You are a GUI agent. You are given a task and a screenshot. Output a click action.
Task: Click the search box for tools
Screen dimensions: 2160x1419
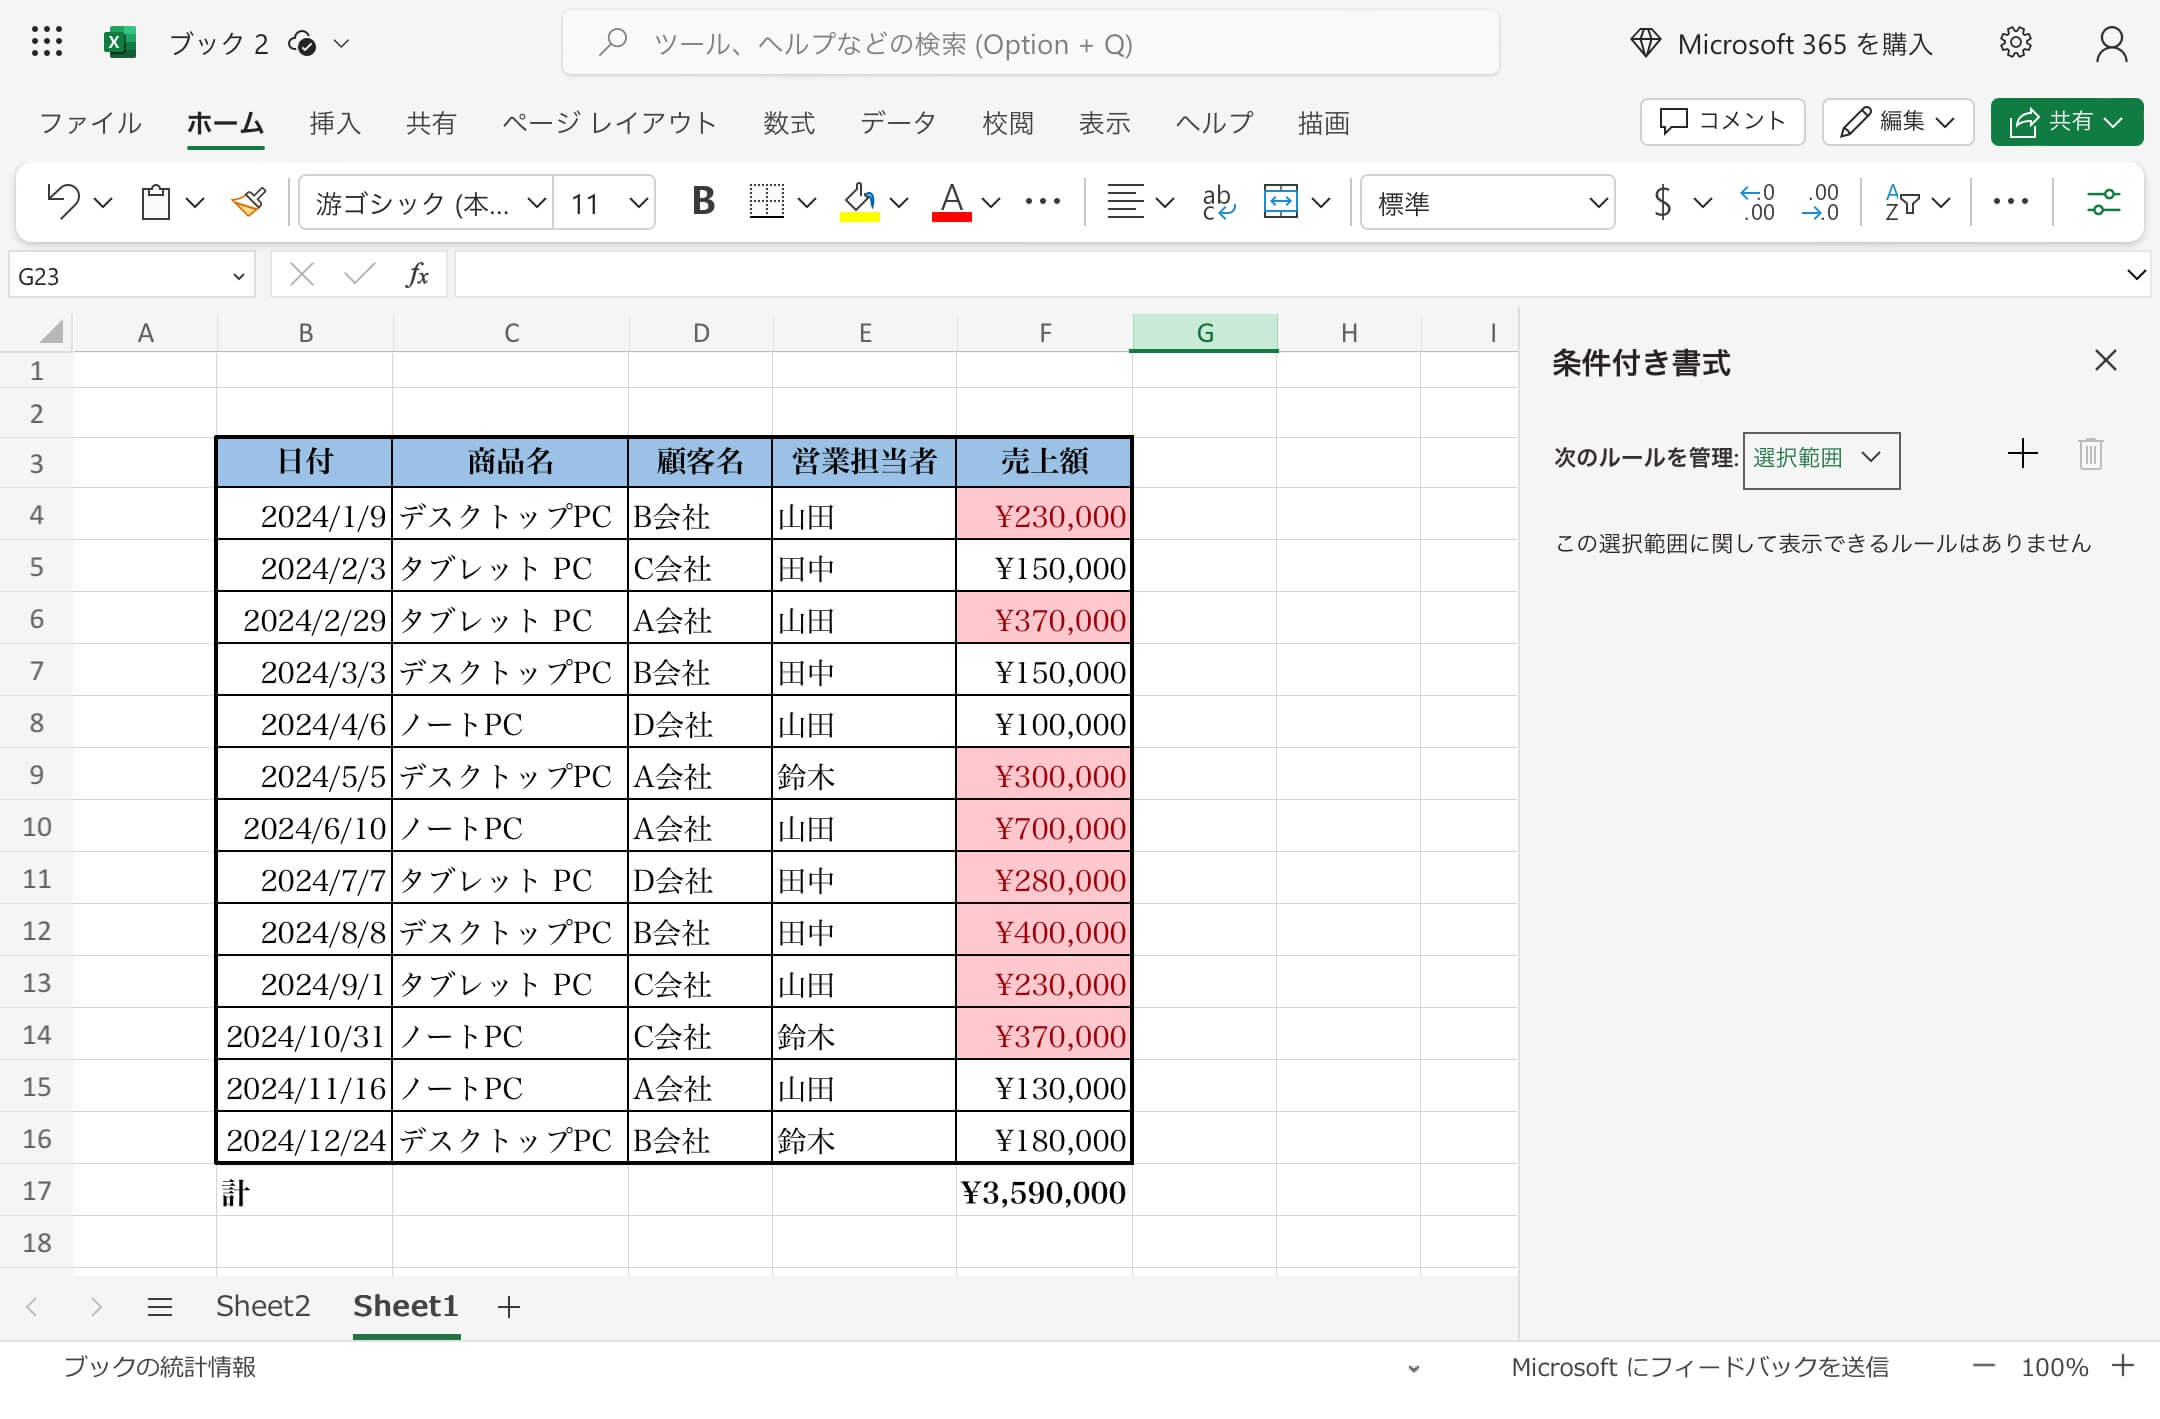(x=1030, y=43)
